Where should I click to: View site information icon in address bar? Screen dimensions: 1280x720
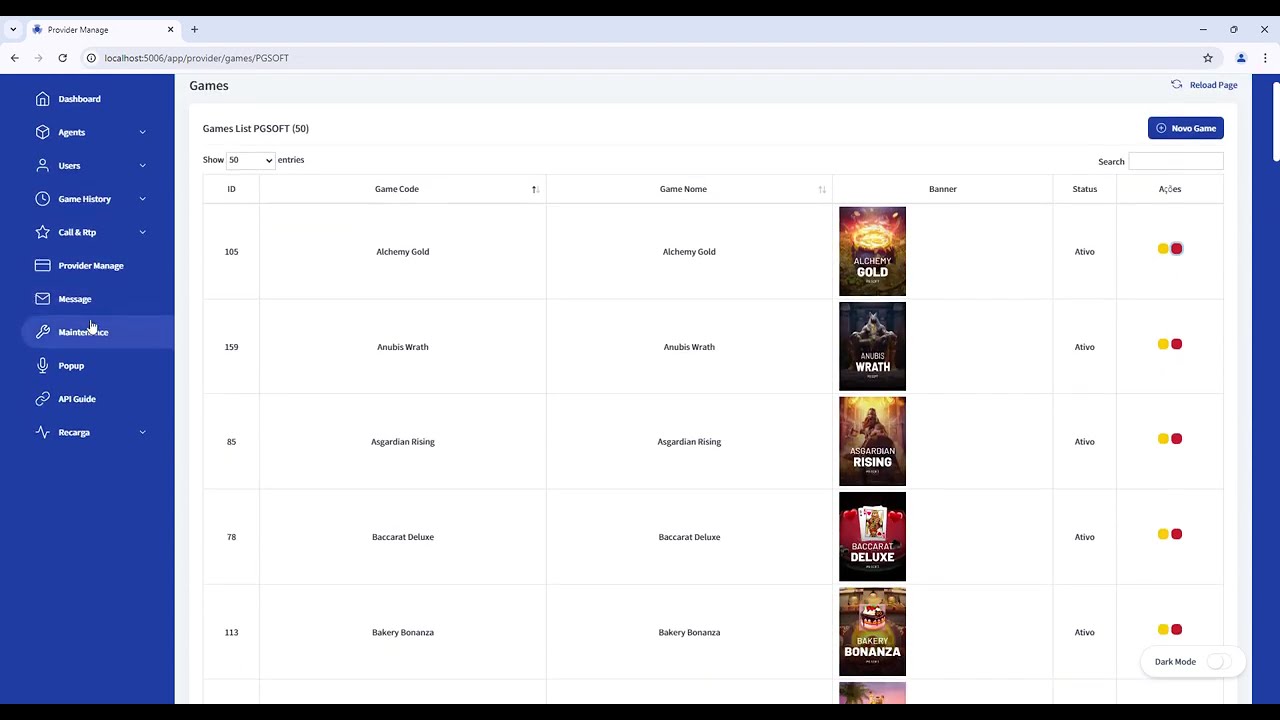[91, 58]
